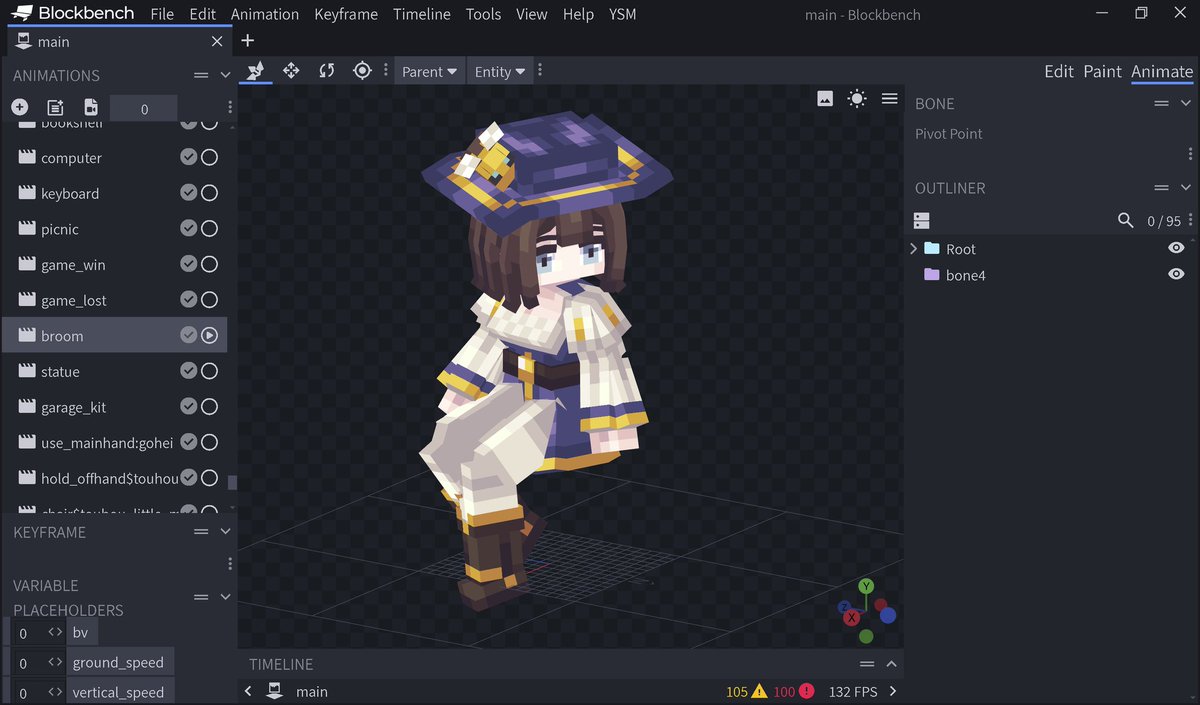Image resolution: width=1200 pixels, height=705 pixels.
Task: Click the X axis on navigation gizmo
Action: click(x=852, y=618)
